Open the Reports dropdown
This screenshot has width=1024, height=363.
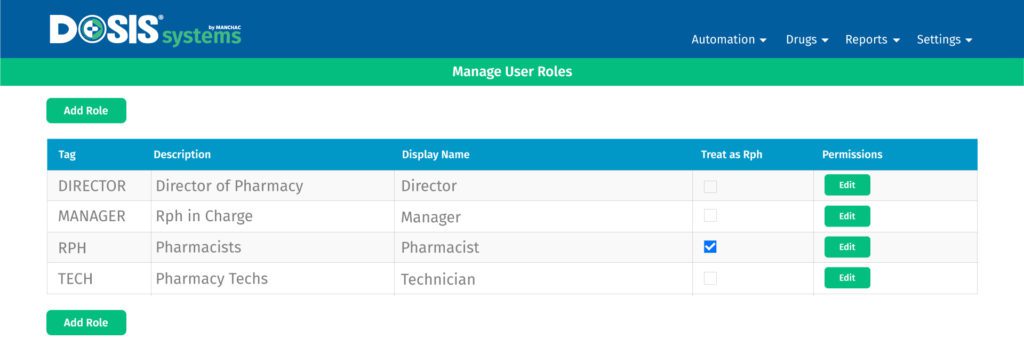tap(872, 40)
